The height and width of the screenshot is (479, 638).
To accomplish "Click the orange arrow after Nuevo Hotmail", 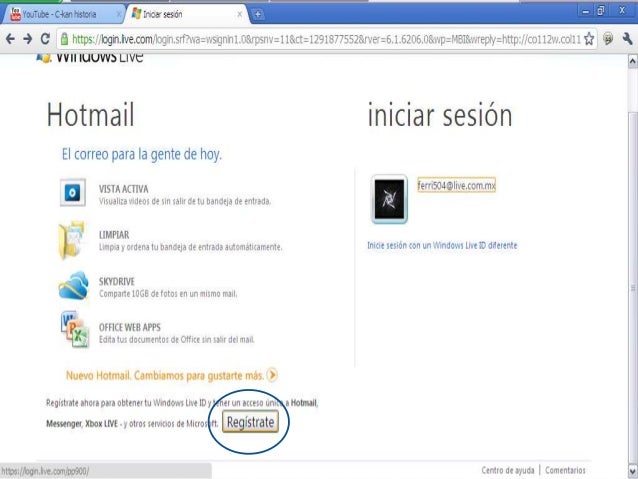I will 272,374.
